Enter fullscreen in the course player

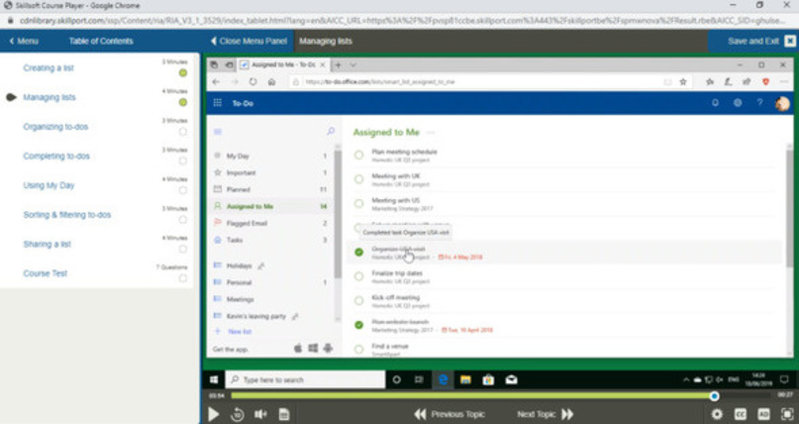[x=787, y=414]
